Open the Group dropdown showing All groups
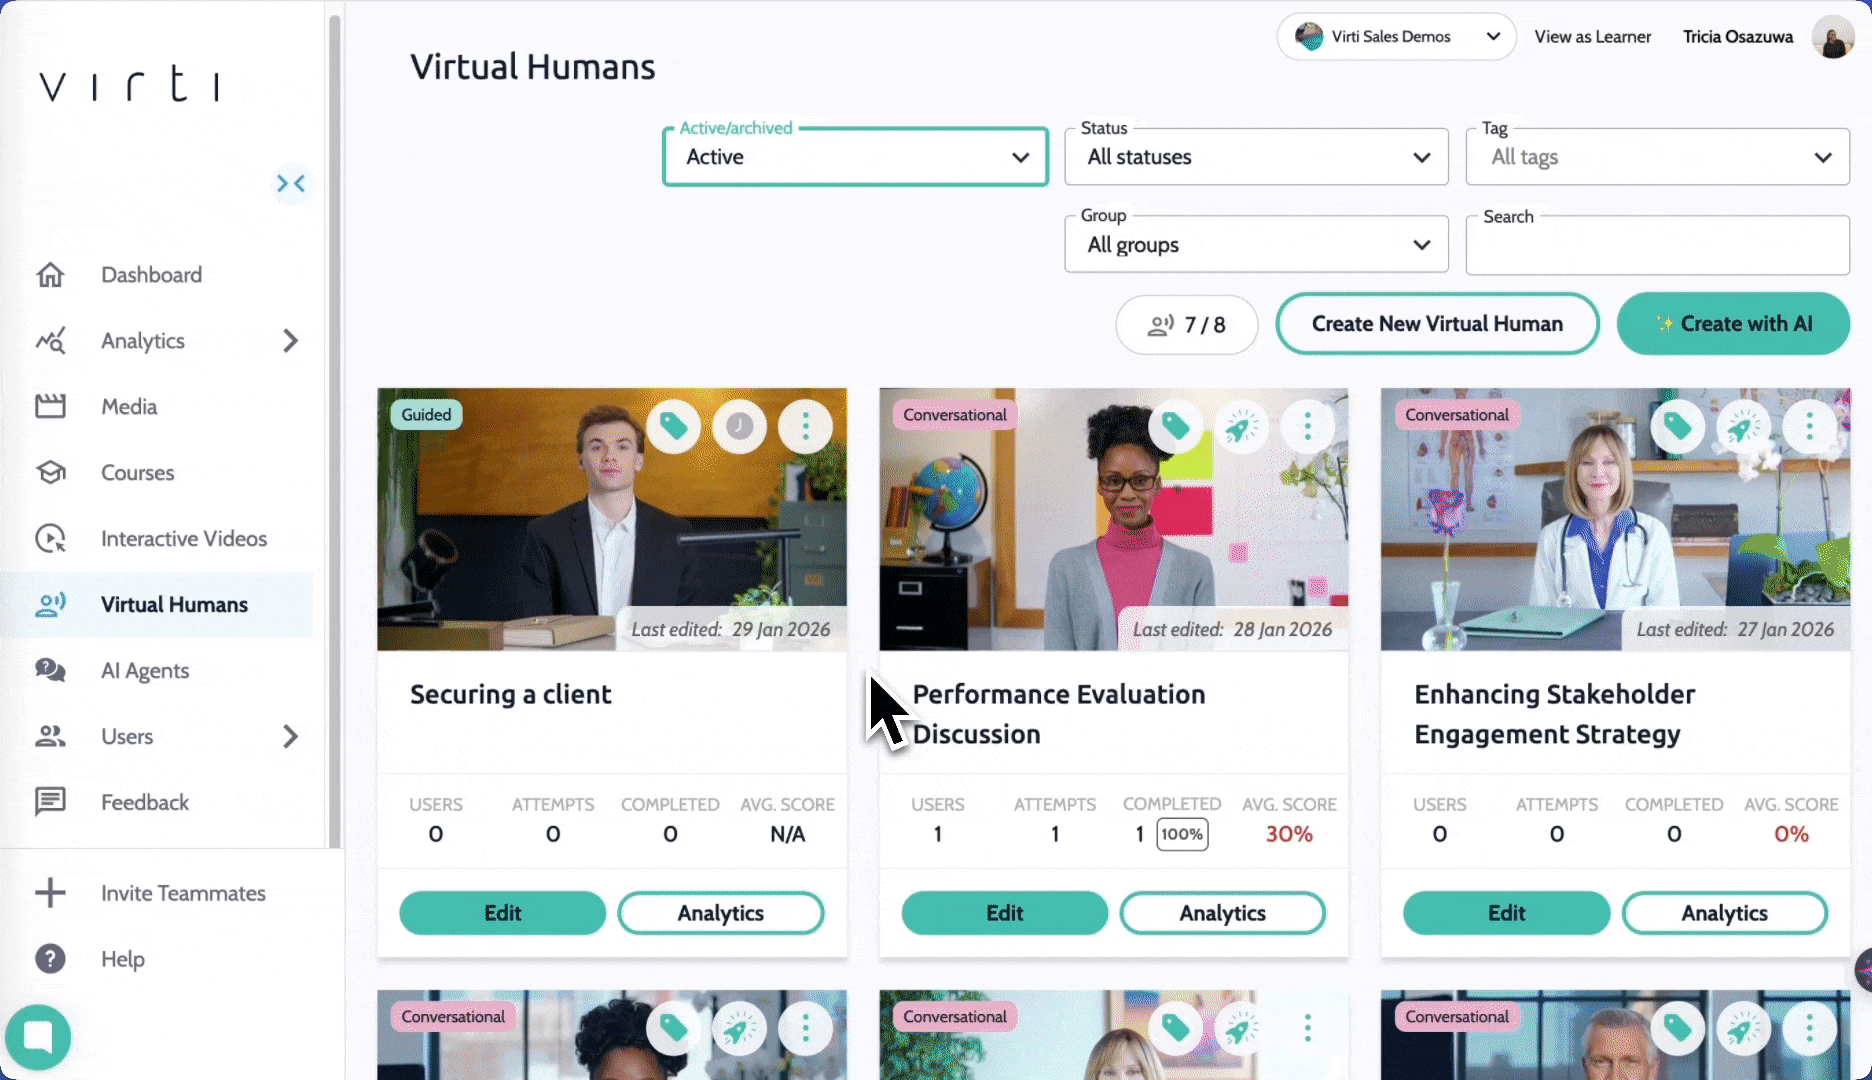Image resolution: width=1872 pixels, height=1080 pixels. click(x=1256, y=245)
